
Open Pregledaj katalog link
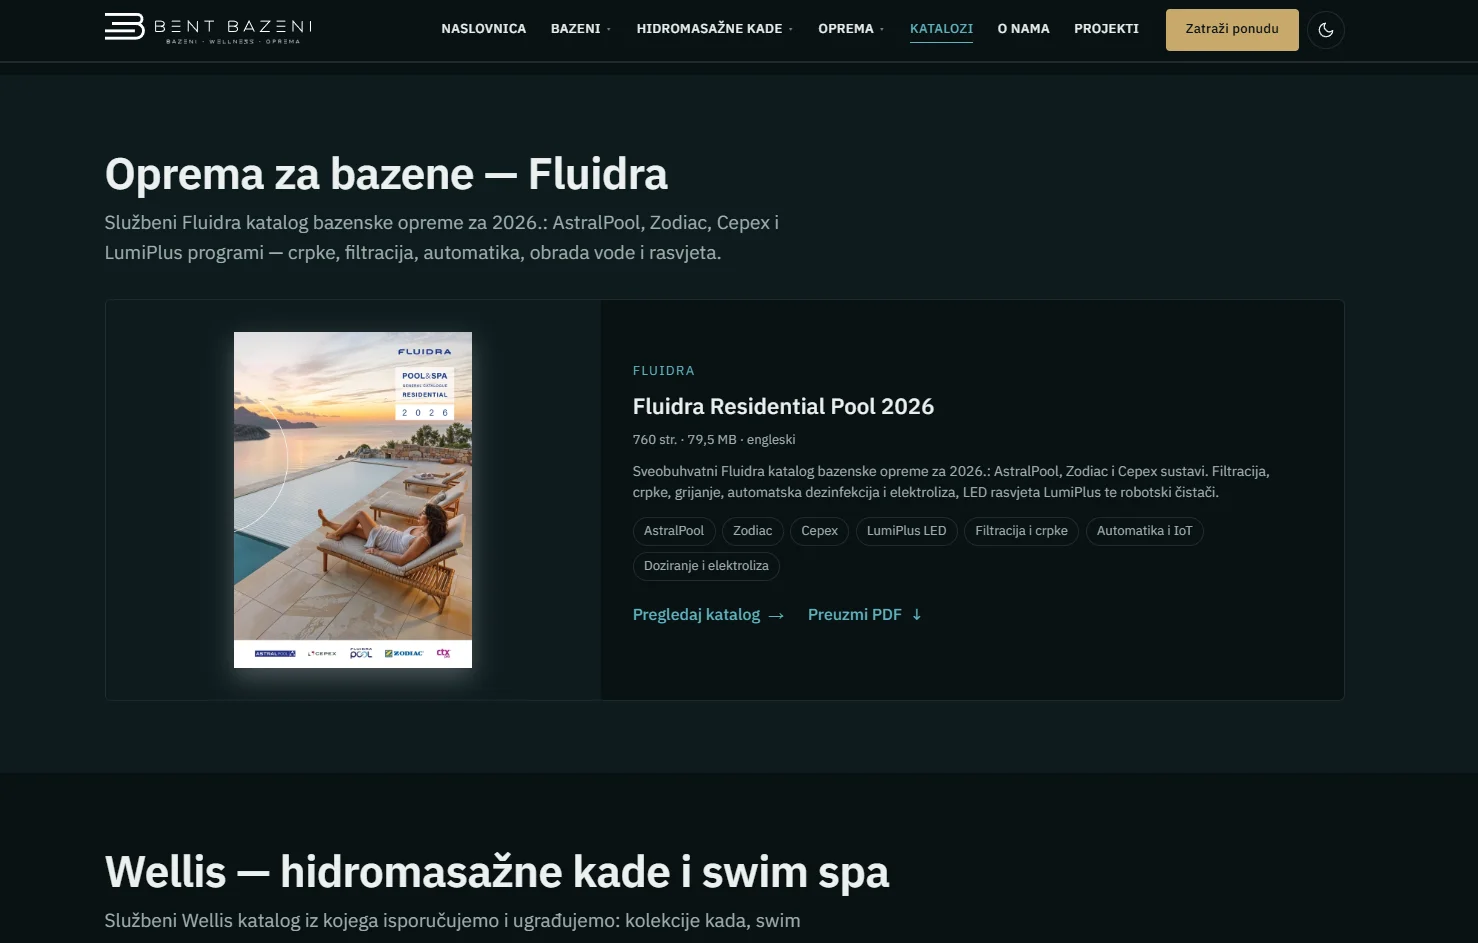(708, 615)
